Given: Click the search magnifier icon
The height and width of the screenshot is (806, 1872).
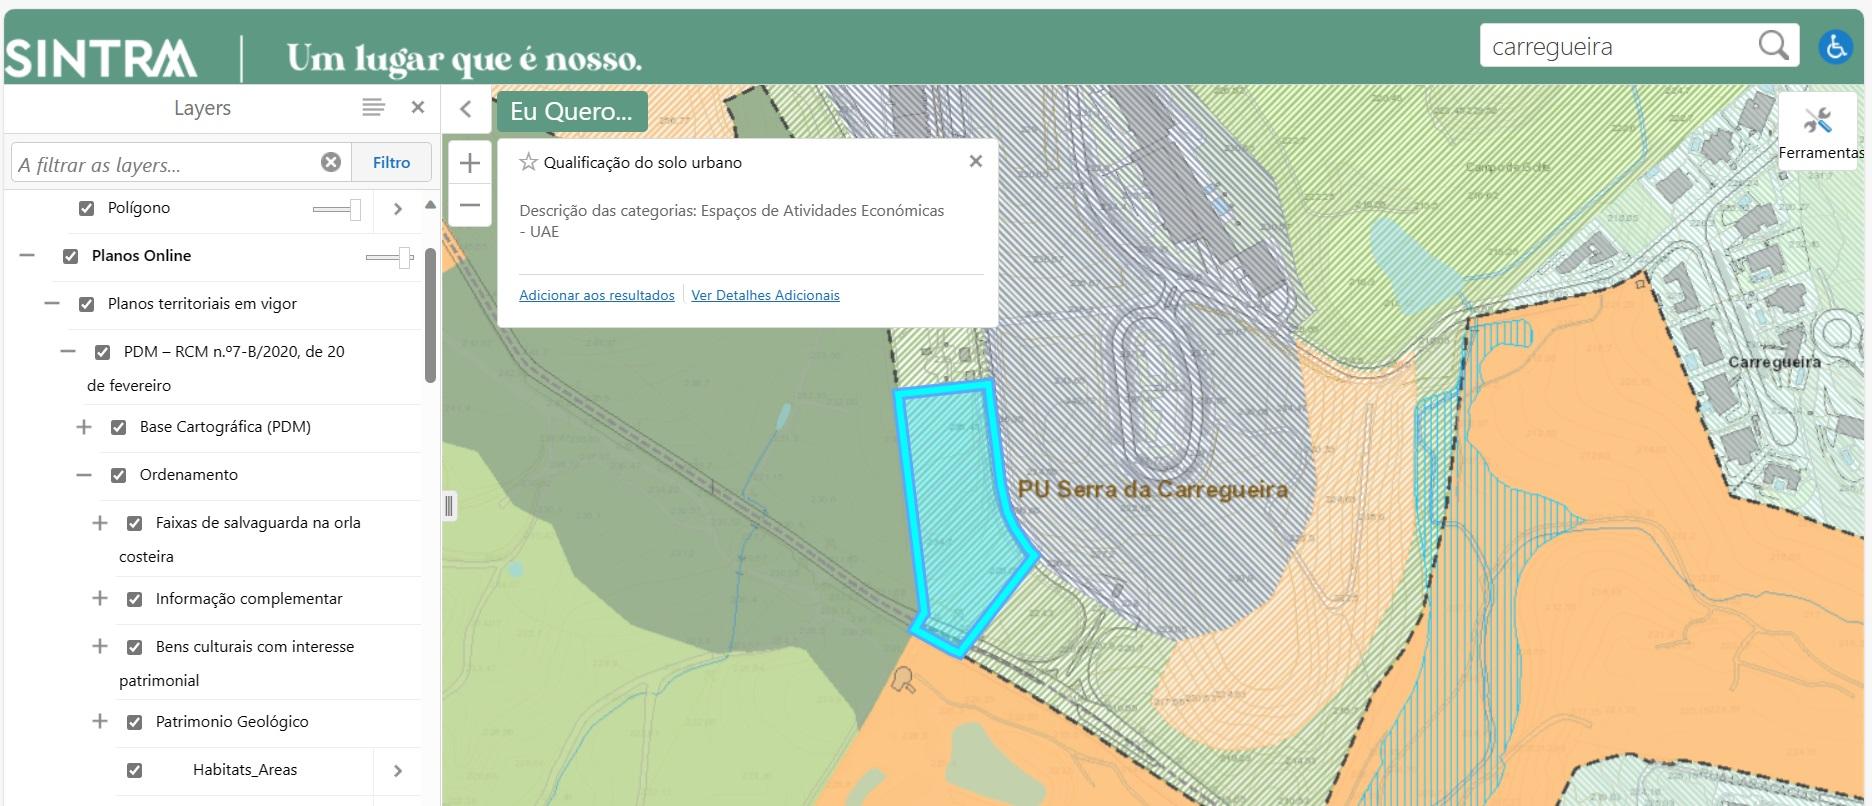Looking at the screenshot, I should point(1773,46).
